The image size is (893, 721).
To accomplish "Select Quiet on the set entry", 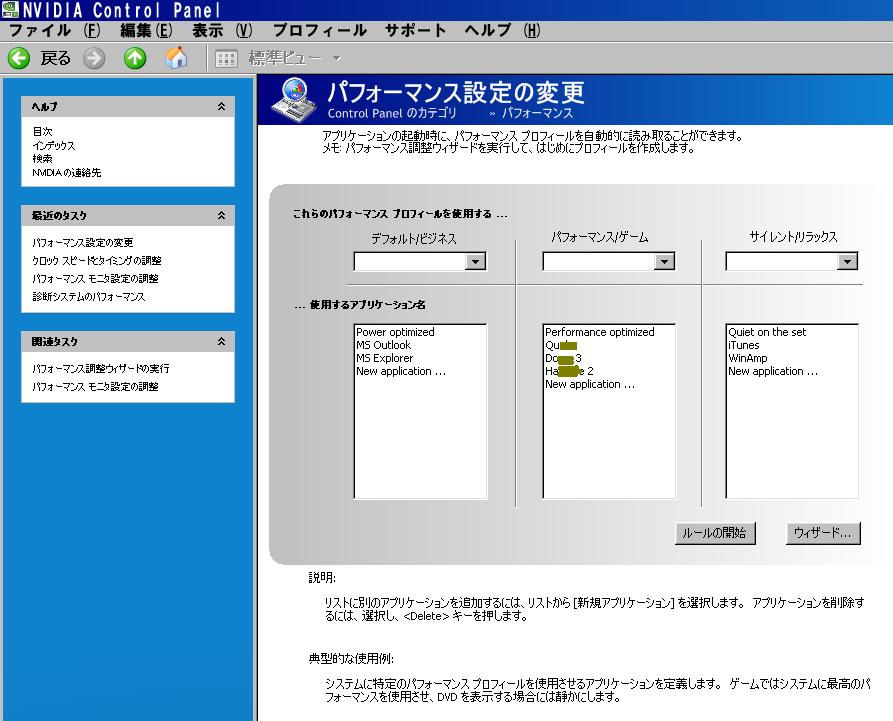I will (767, 332).
